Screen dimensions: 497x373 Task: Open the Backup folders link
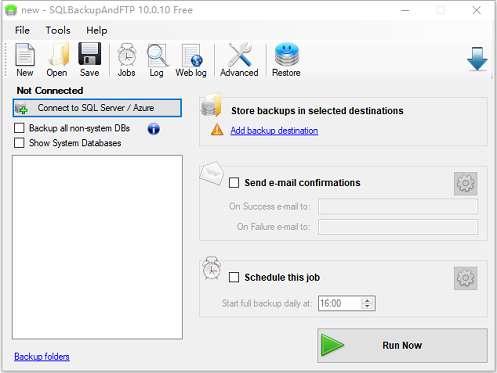click(x=42, y=357)
